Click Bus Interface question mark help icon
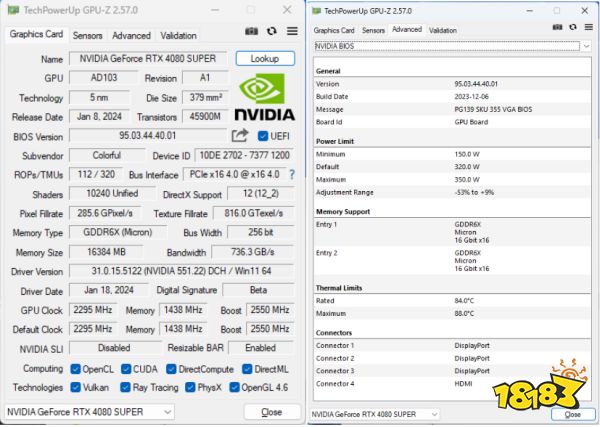The image size is (600, 427). point(292,174)
